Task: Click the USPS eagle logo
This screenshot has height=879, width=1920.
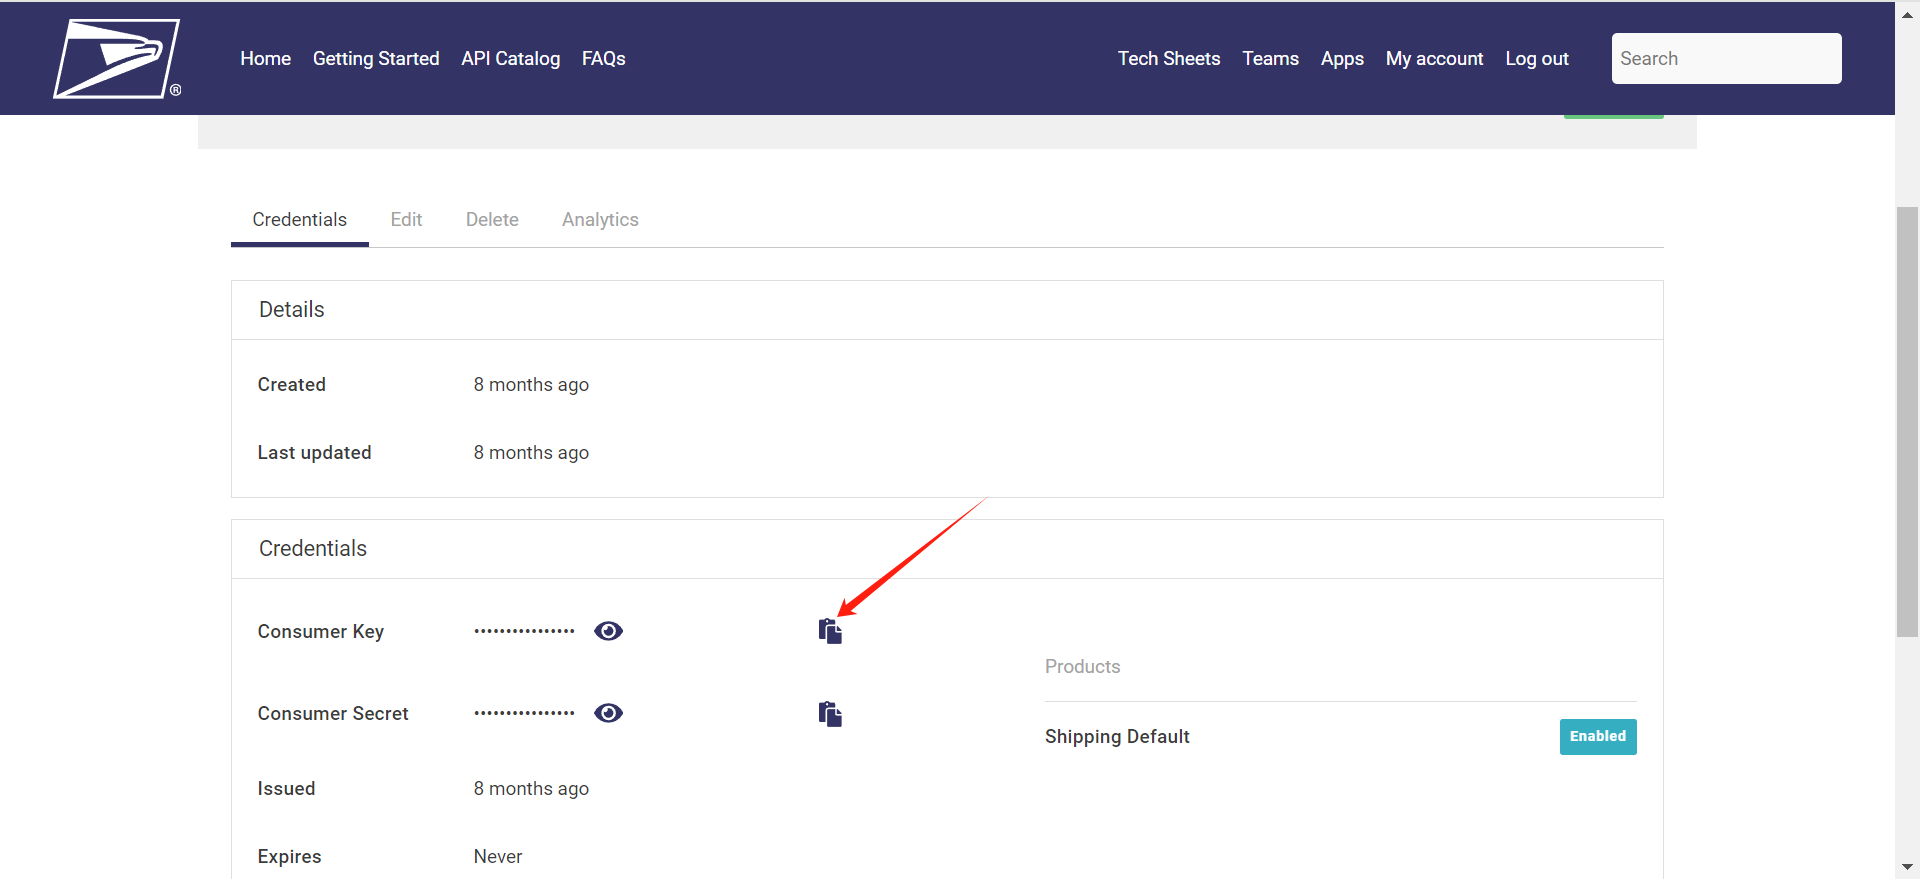Action: (x=116, y=59)
